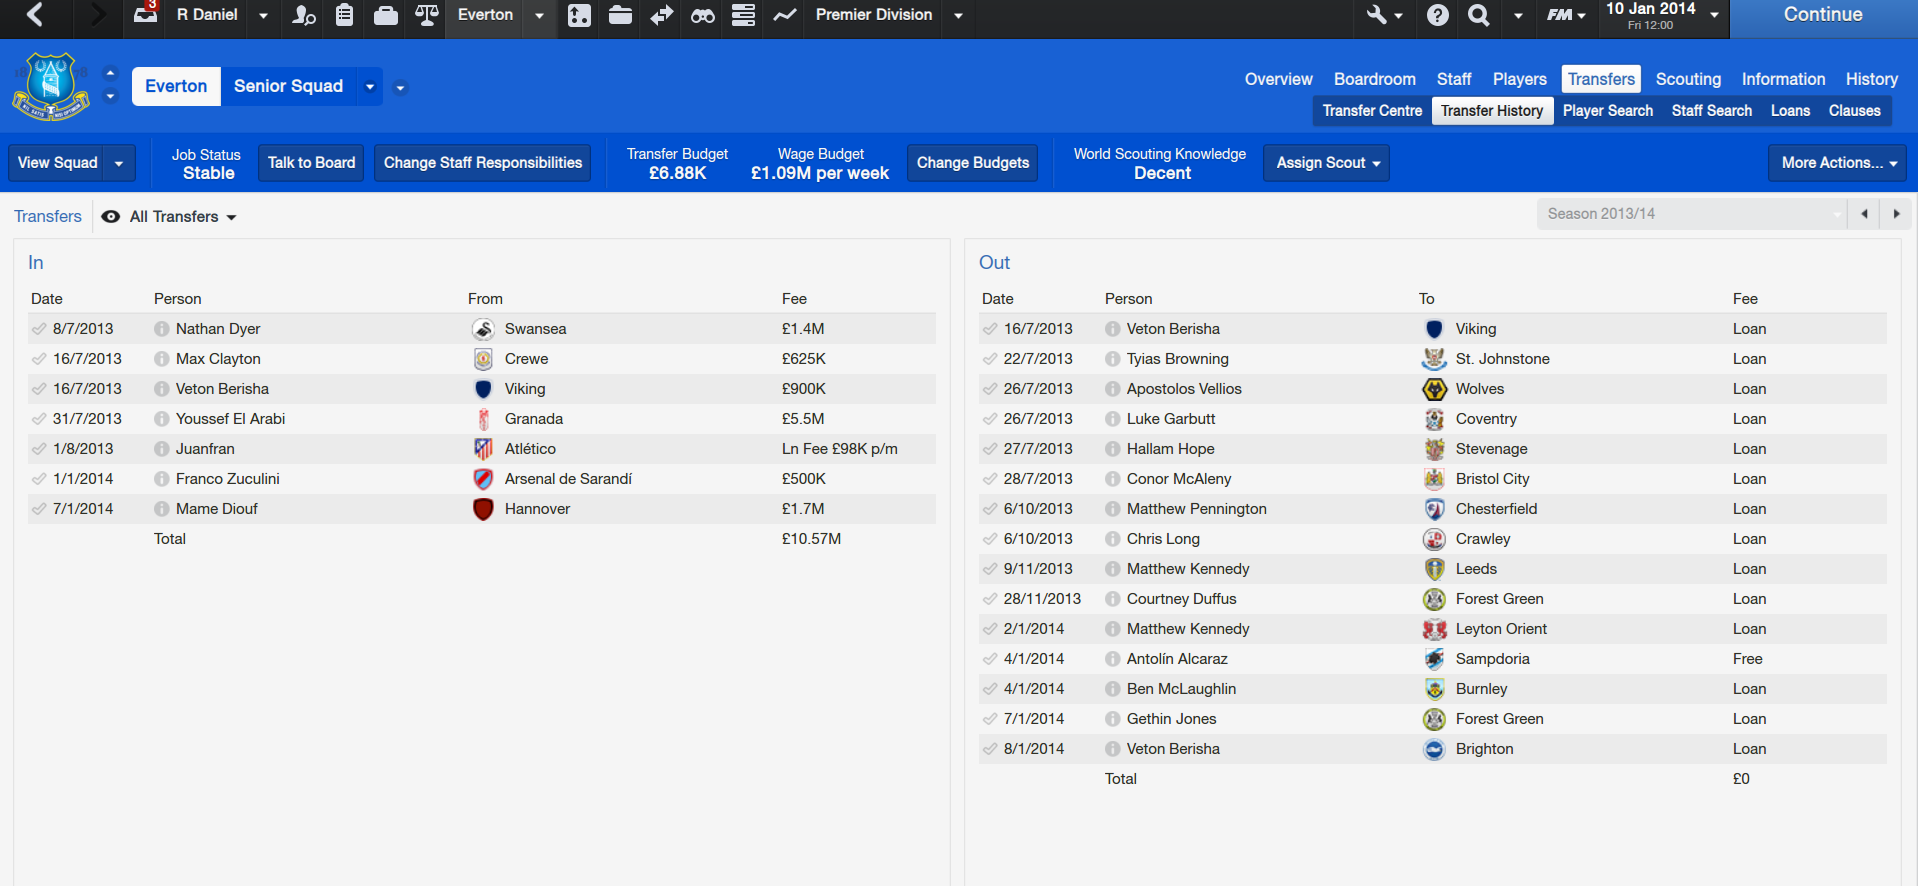Click the Wolves club badge
Viewport: 1918px width, 886px height.
pyautogui.click(x=1434, y=389)
